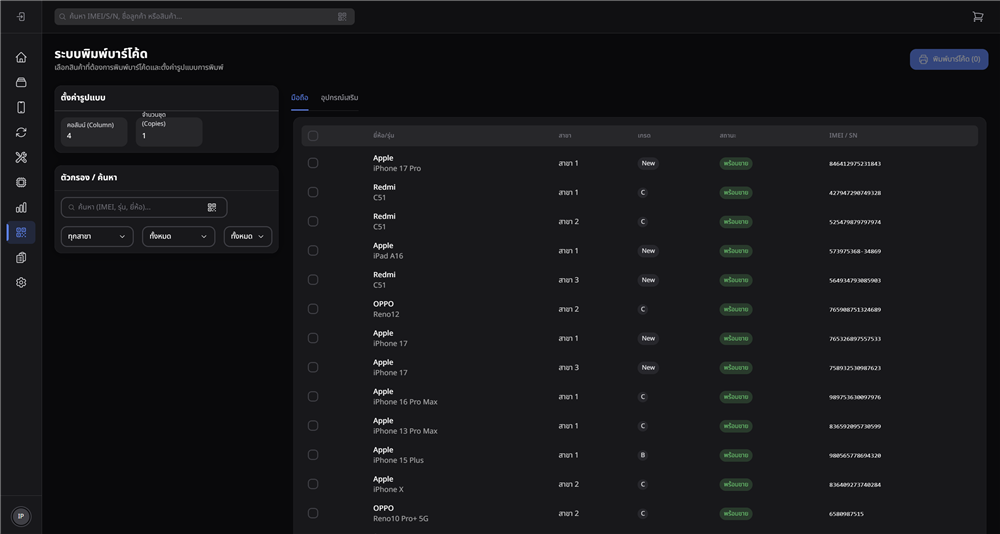The width and height of the screenshot is (1000, 534).
Task: Click IMEI 989753630097976
Action: [x=855, y=397]
